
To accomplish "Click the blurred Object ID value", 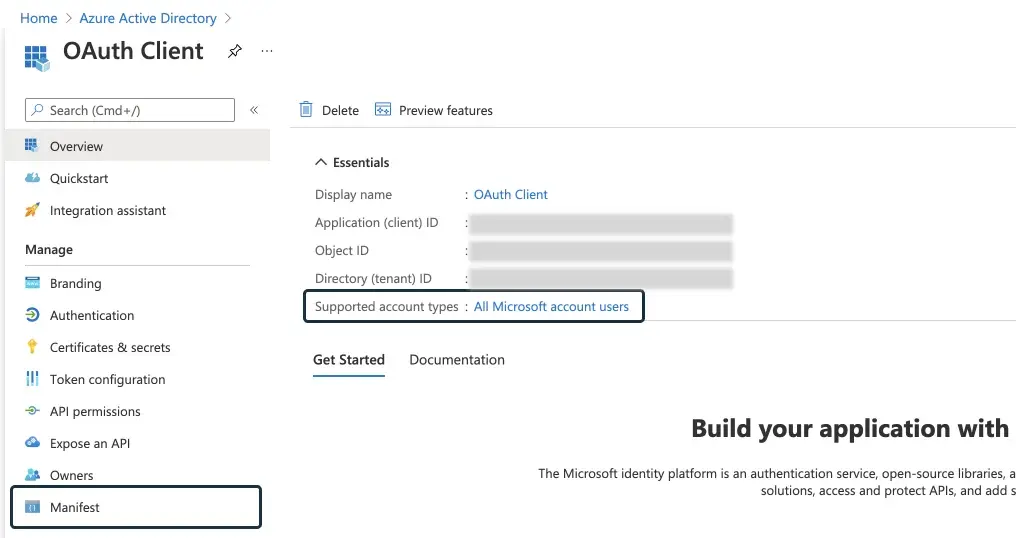I will tap(601, 251).
